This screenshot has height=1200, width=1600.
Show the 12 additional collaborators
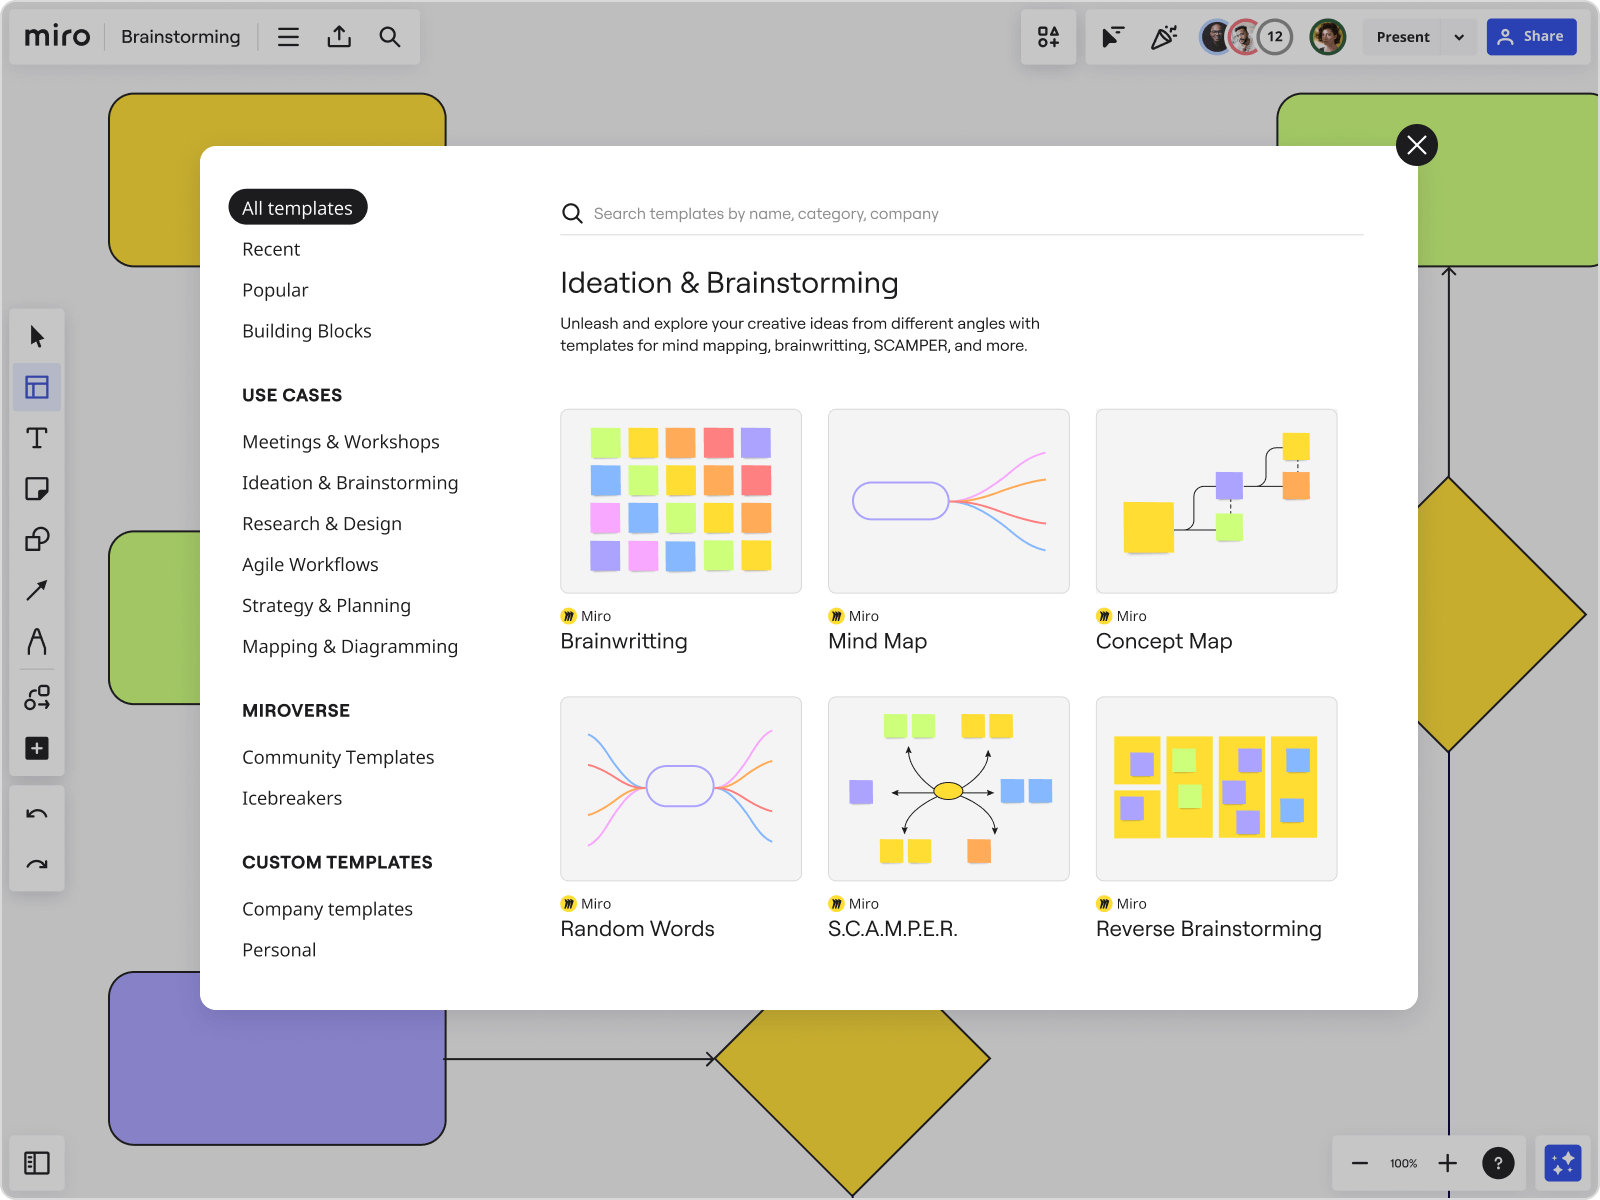click(x=1275, y=37)
